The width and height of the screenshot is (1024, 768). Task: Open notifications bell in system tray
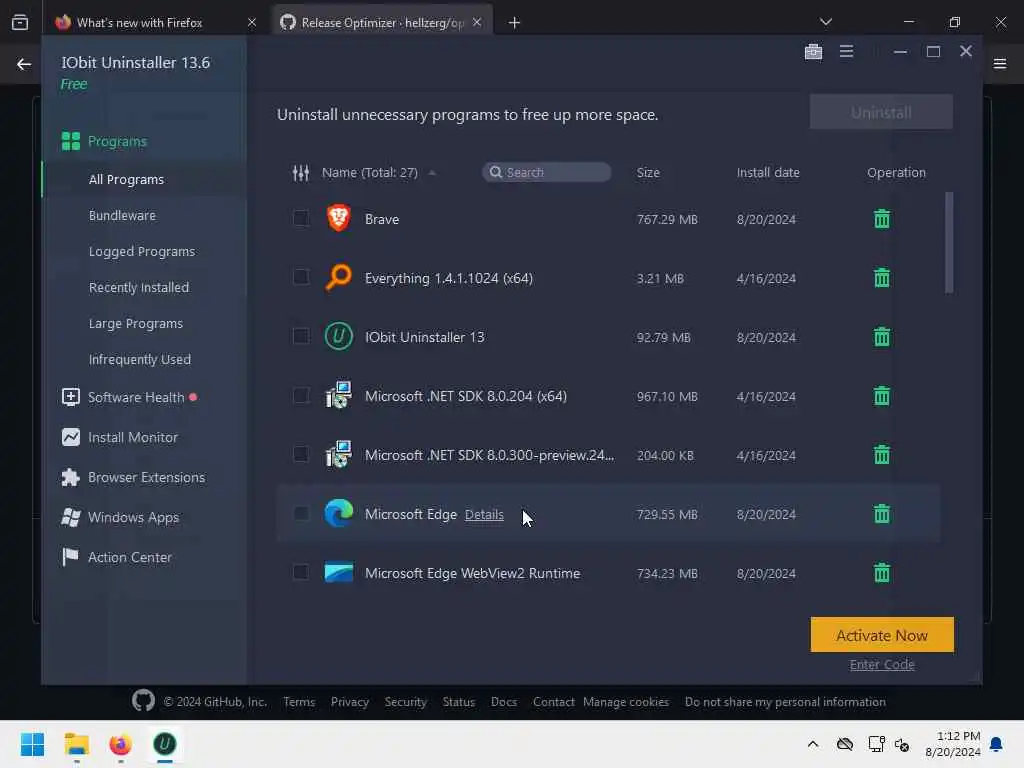[996, 744]
